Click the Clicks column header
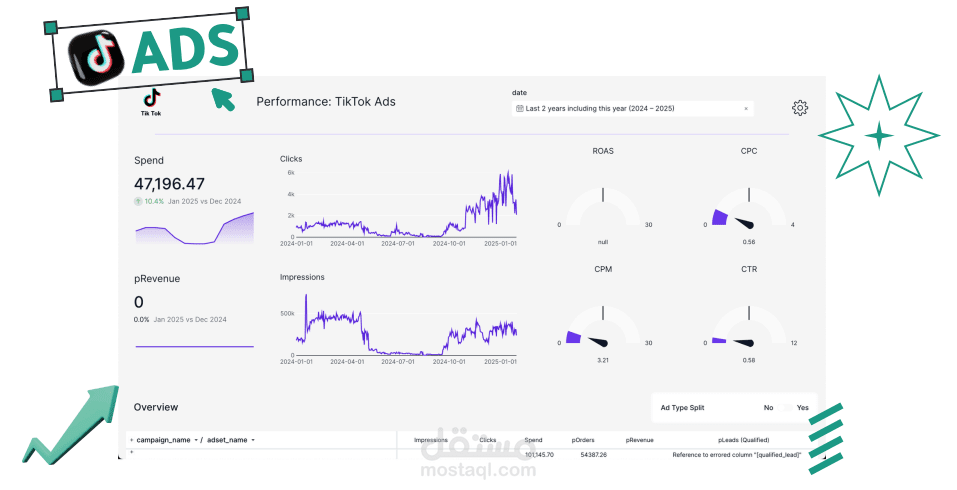 (488, 440)
